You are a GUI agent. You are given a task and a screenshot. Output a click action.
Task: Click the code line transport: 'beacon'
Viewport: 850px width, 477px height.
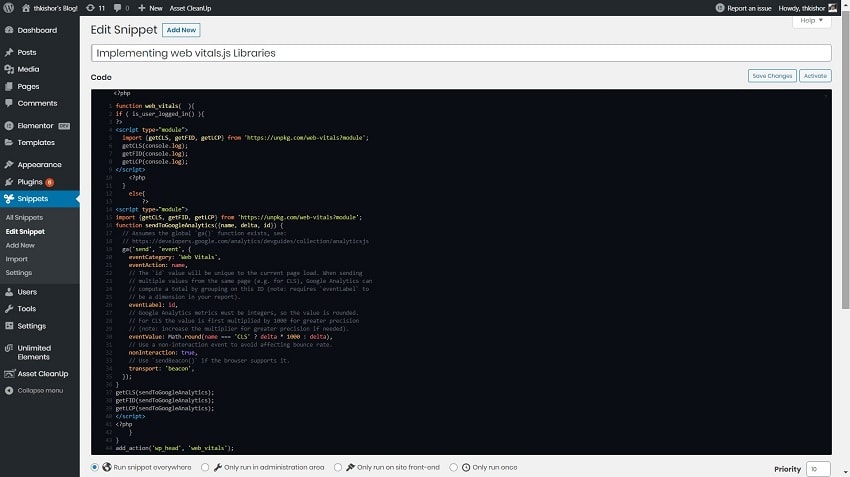pos(161,369)
